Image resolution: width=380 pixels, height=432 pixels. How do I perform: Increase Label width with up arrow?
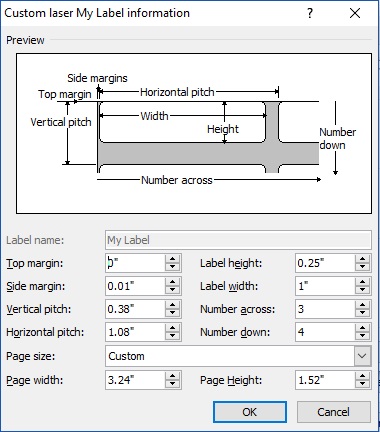pyautogui.click(x=362, y=282)
